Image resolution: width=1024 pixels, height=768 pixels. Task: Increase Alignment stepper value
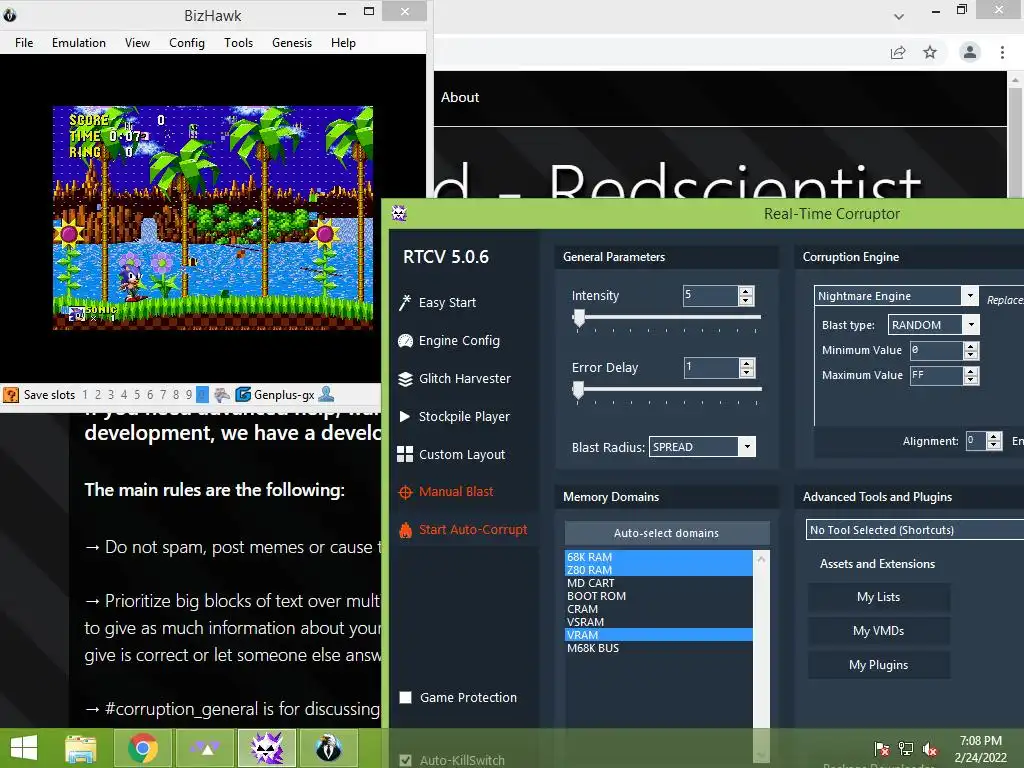994,436
